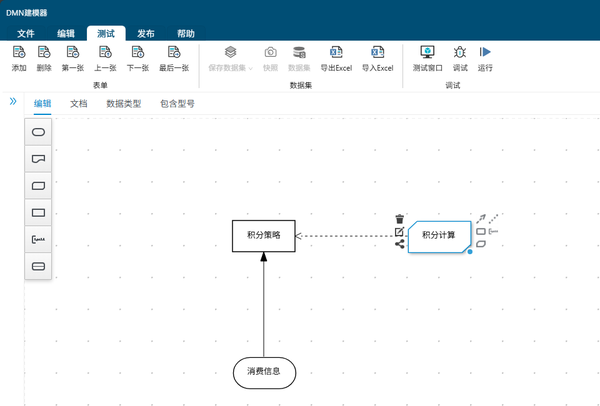Click the 删除 (Delete) form icon
The image size is (600, 406).
pyautogui.click(x=44, y=52)
